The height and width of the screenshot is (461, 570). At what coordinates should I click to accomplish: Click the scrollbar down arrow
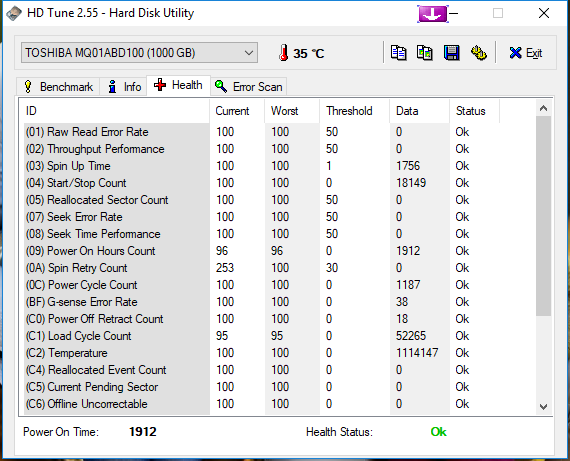[543, 406]
